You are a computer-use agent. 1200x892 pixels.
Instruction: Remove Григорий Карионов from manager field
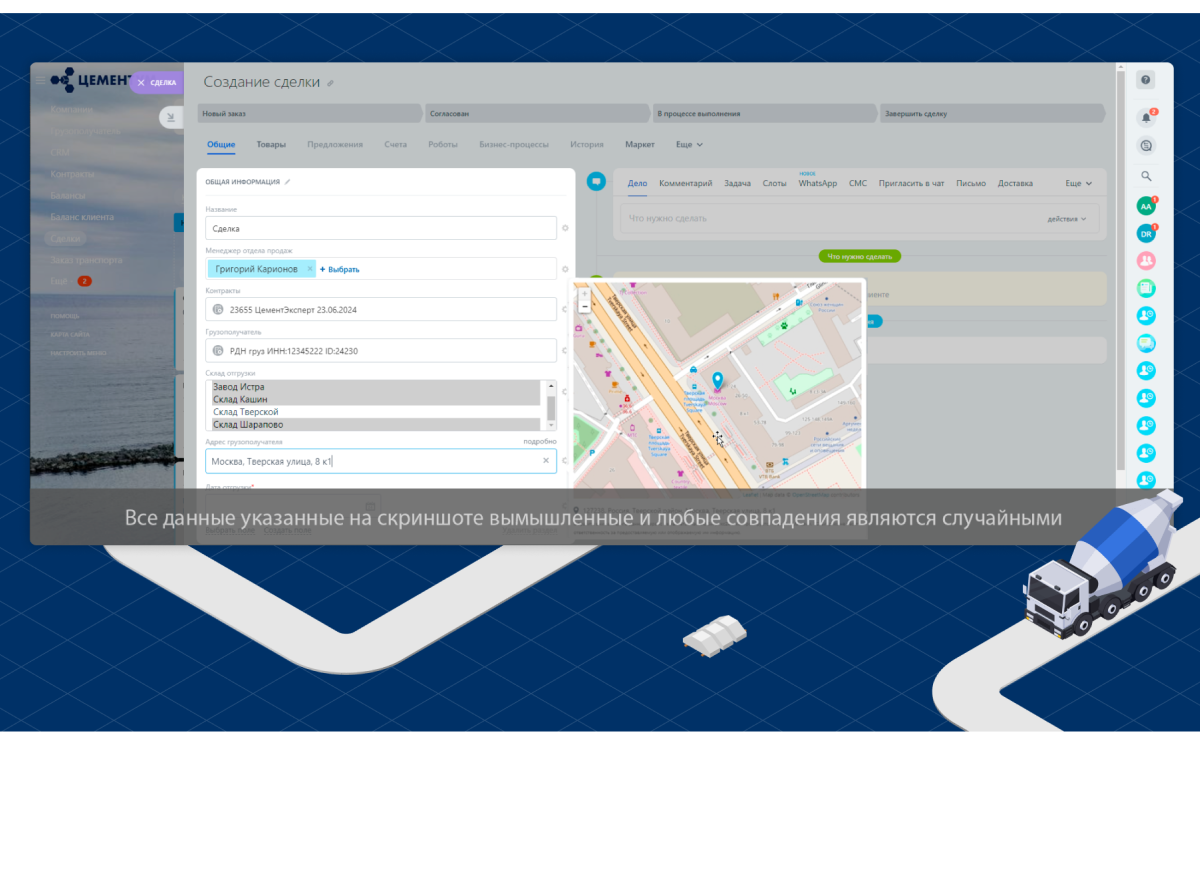310,269
